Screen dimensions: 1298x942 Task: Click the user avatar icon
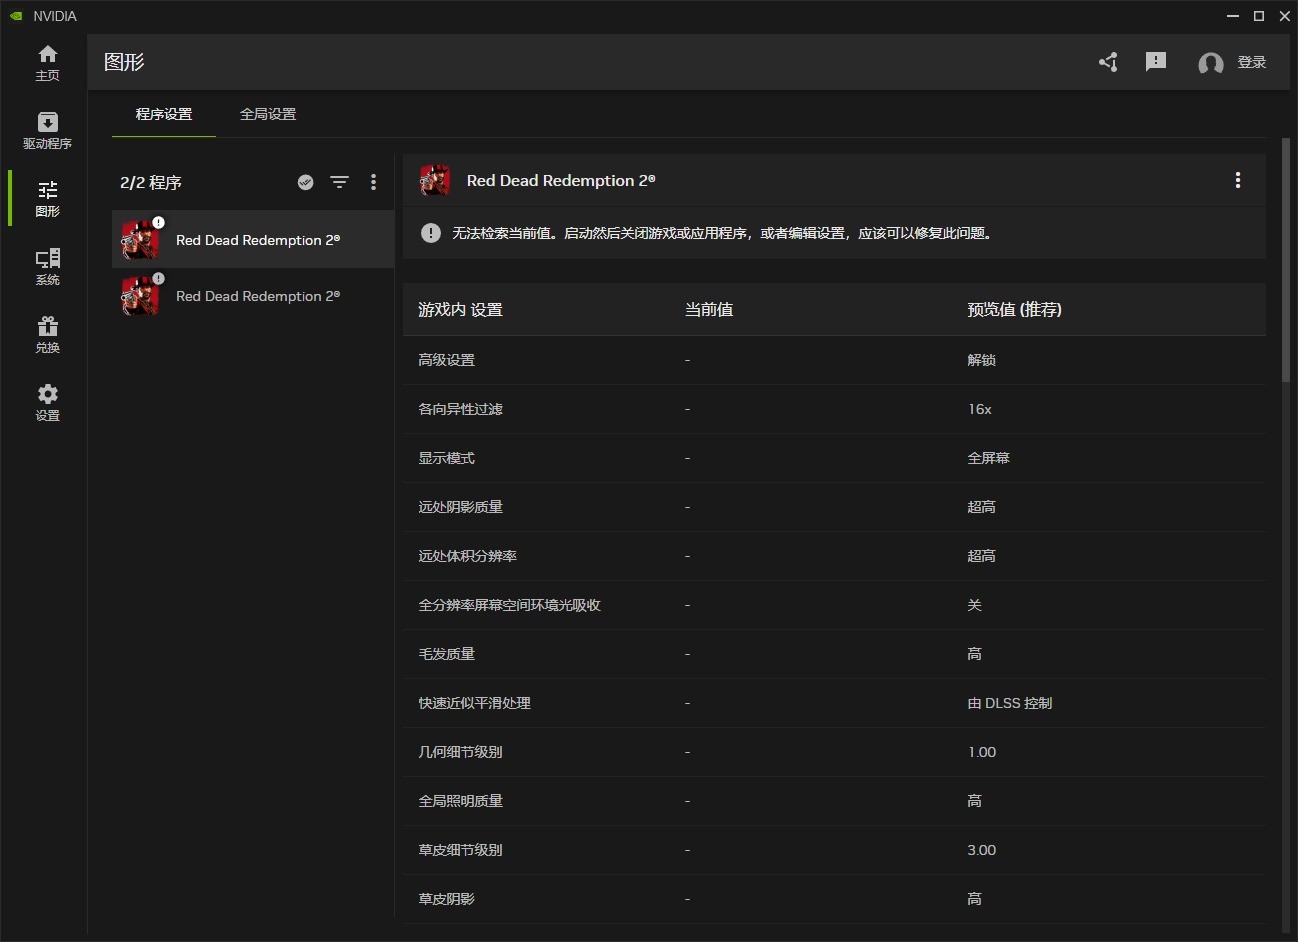1211,63
